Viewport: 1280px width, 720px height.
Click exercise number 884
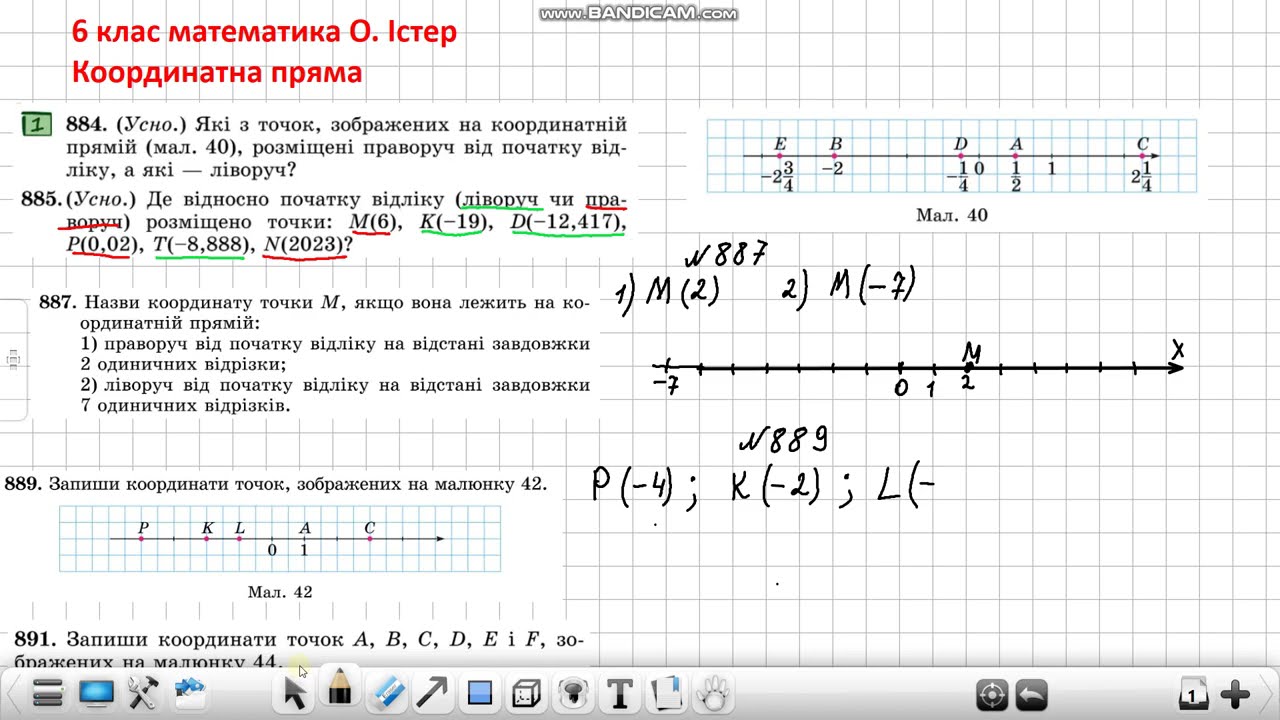click(86, 125)
